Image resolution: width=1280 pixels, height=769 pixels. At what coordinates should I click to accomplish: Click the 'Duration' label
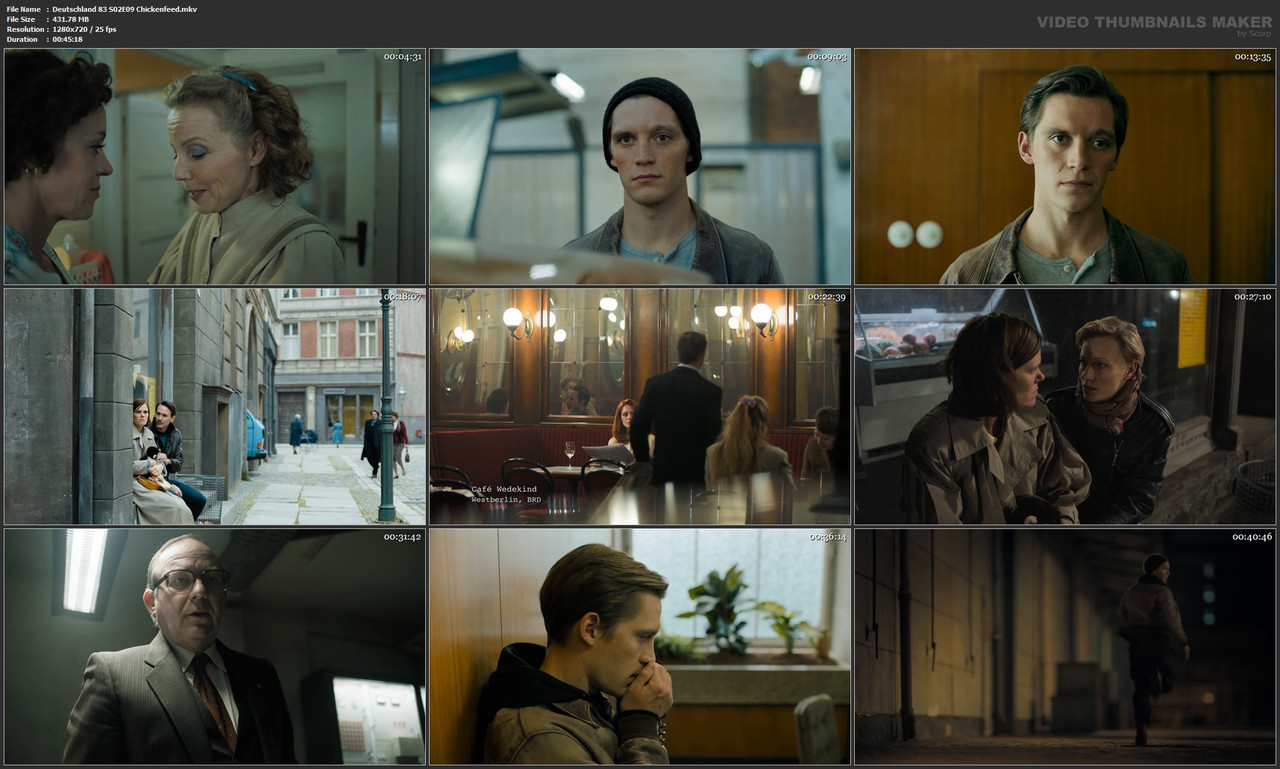point(22,39)
